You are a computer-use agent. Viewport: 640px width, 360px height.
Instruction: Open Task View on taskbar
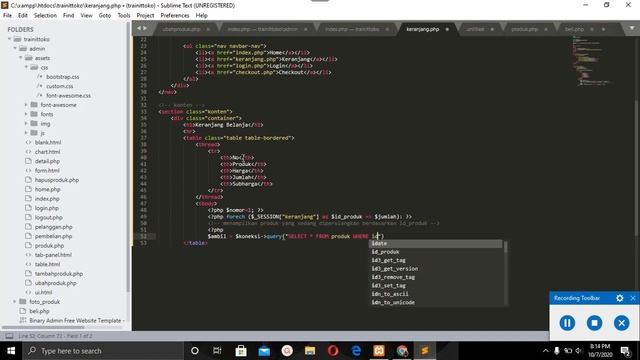[x=217, y=351]
